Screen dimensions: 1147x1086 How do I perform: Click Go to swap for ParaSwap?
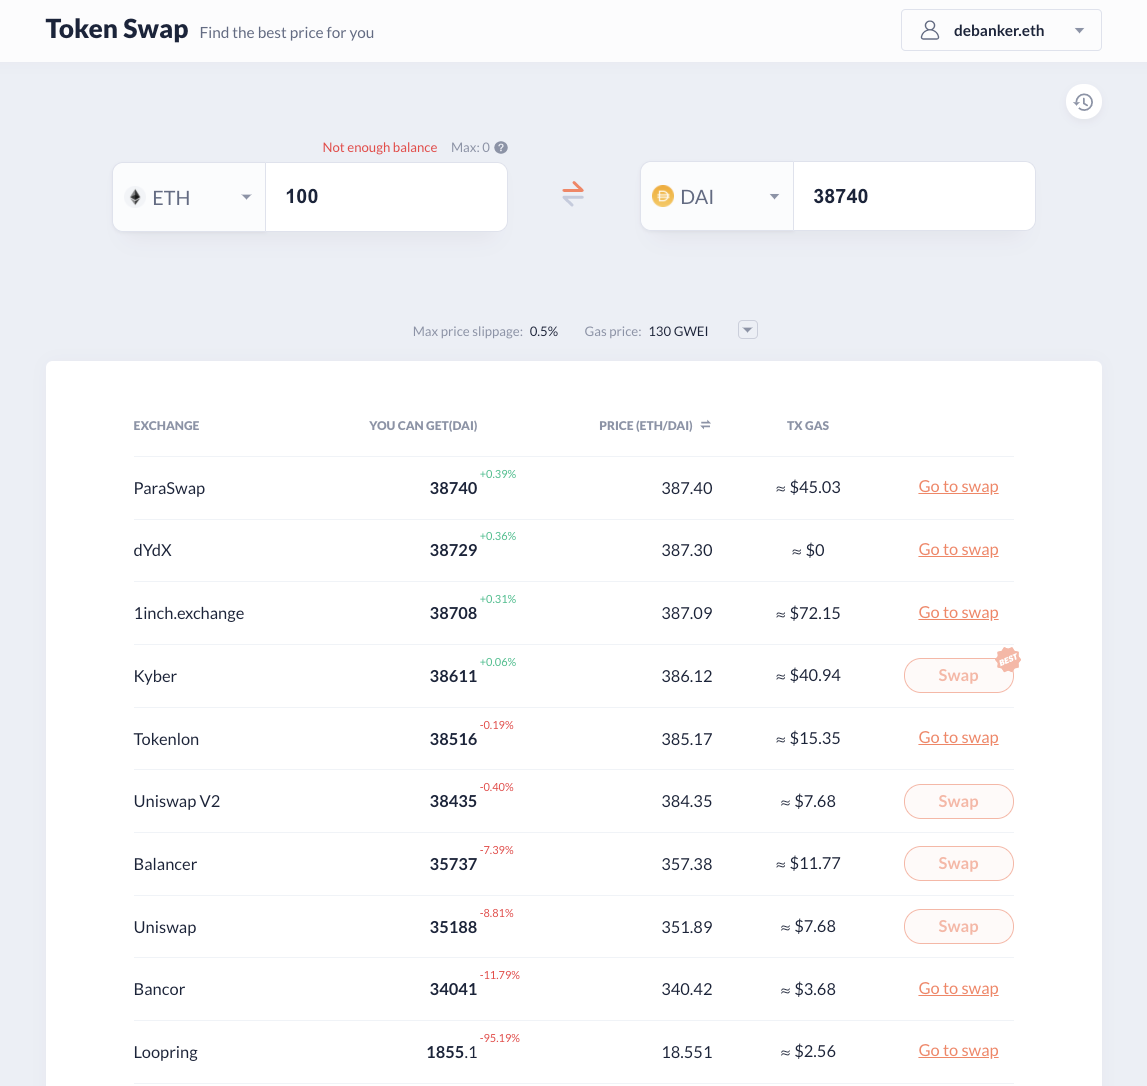point(958,487)
